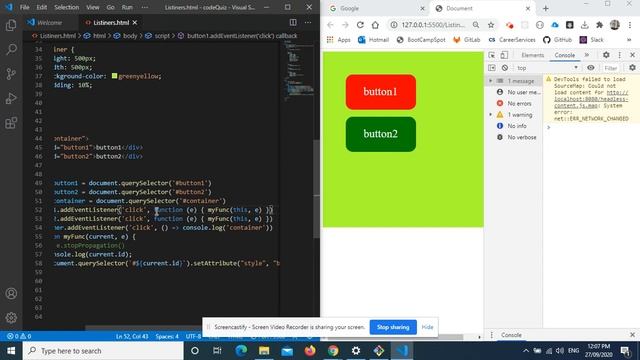Open Chrome profile avatar
The width and height of the screenshot is (640, 360).
pyautogui.click(x=615, y=25)
